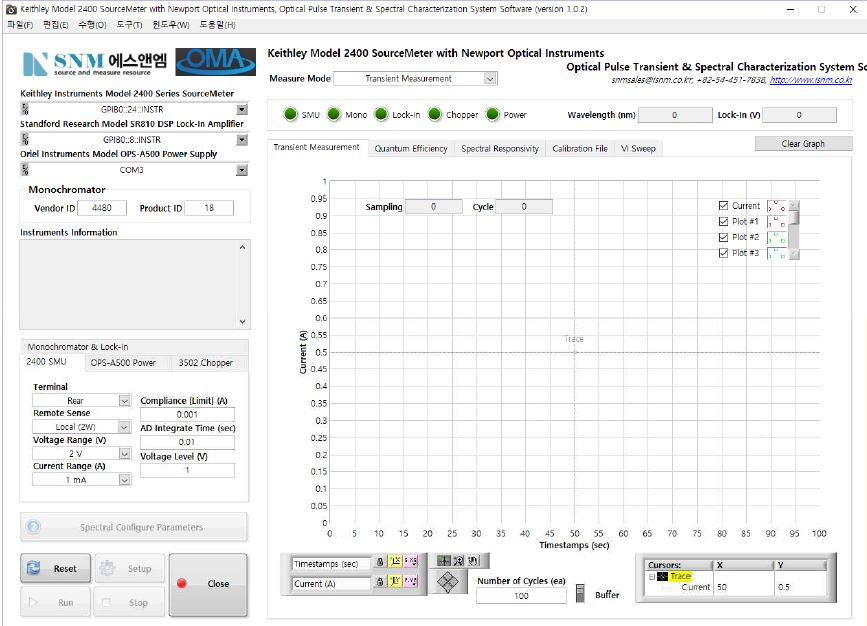Uncheck the Plot #3 visibility checkbox
Image resolution: width=867 pixels, height=626 pixels.
coord(723,253)
